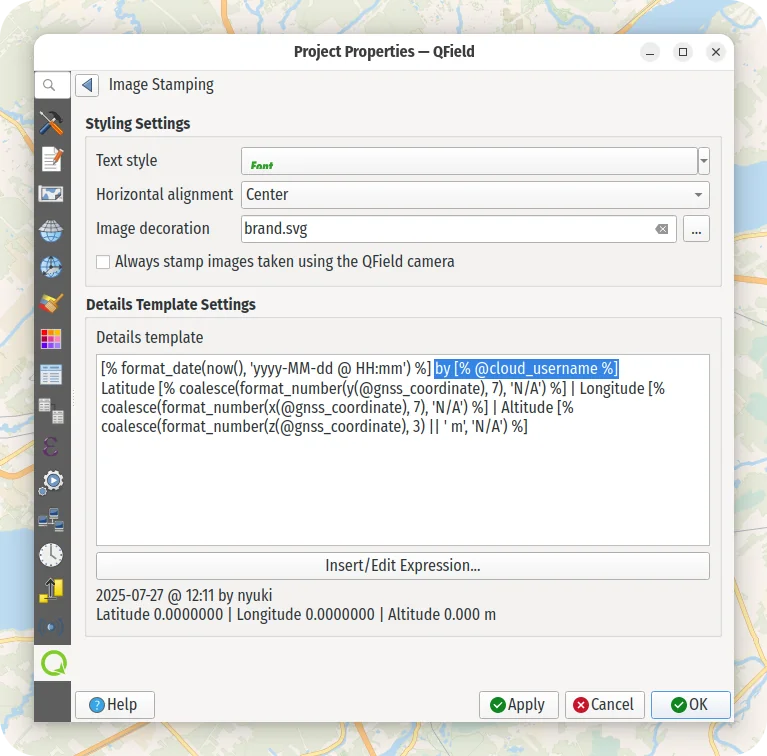The height and width of the screenshot is (756, 767).
Task: Select the QField tab icon
Action: 51,662
